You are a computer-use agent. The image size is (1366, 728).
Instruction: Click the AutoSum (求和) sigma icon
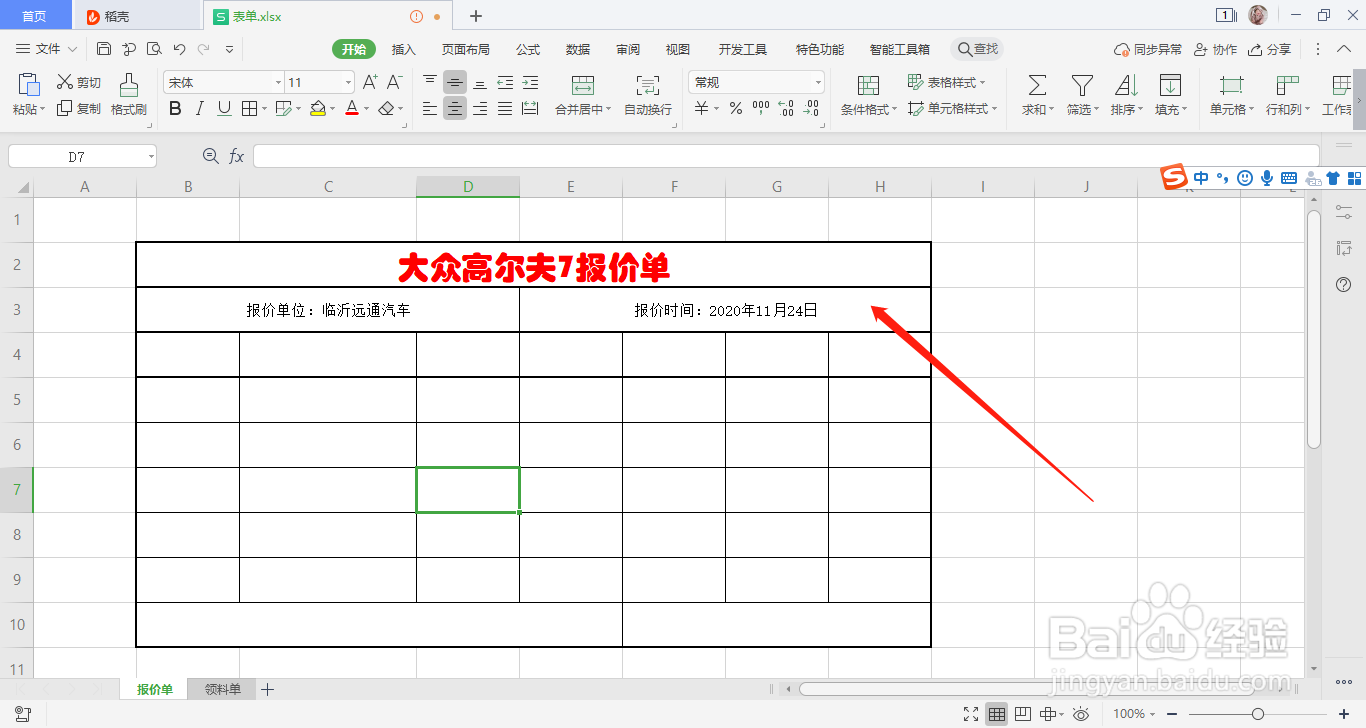point(1038,85)
